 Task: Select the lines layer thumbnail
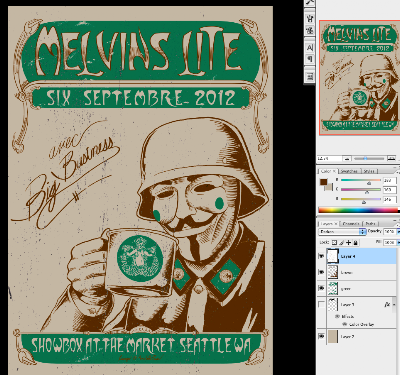point(333,272)
